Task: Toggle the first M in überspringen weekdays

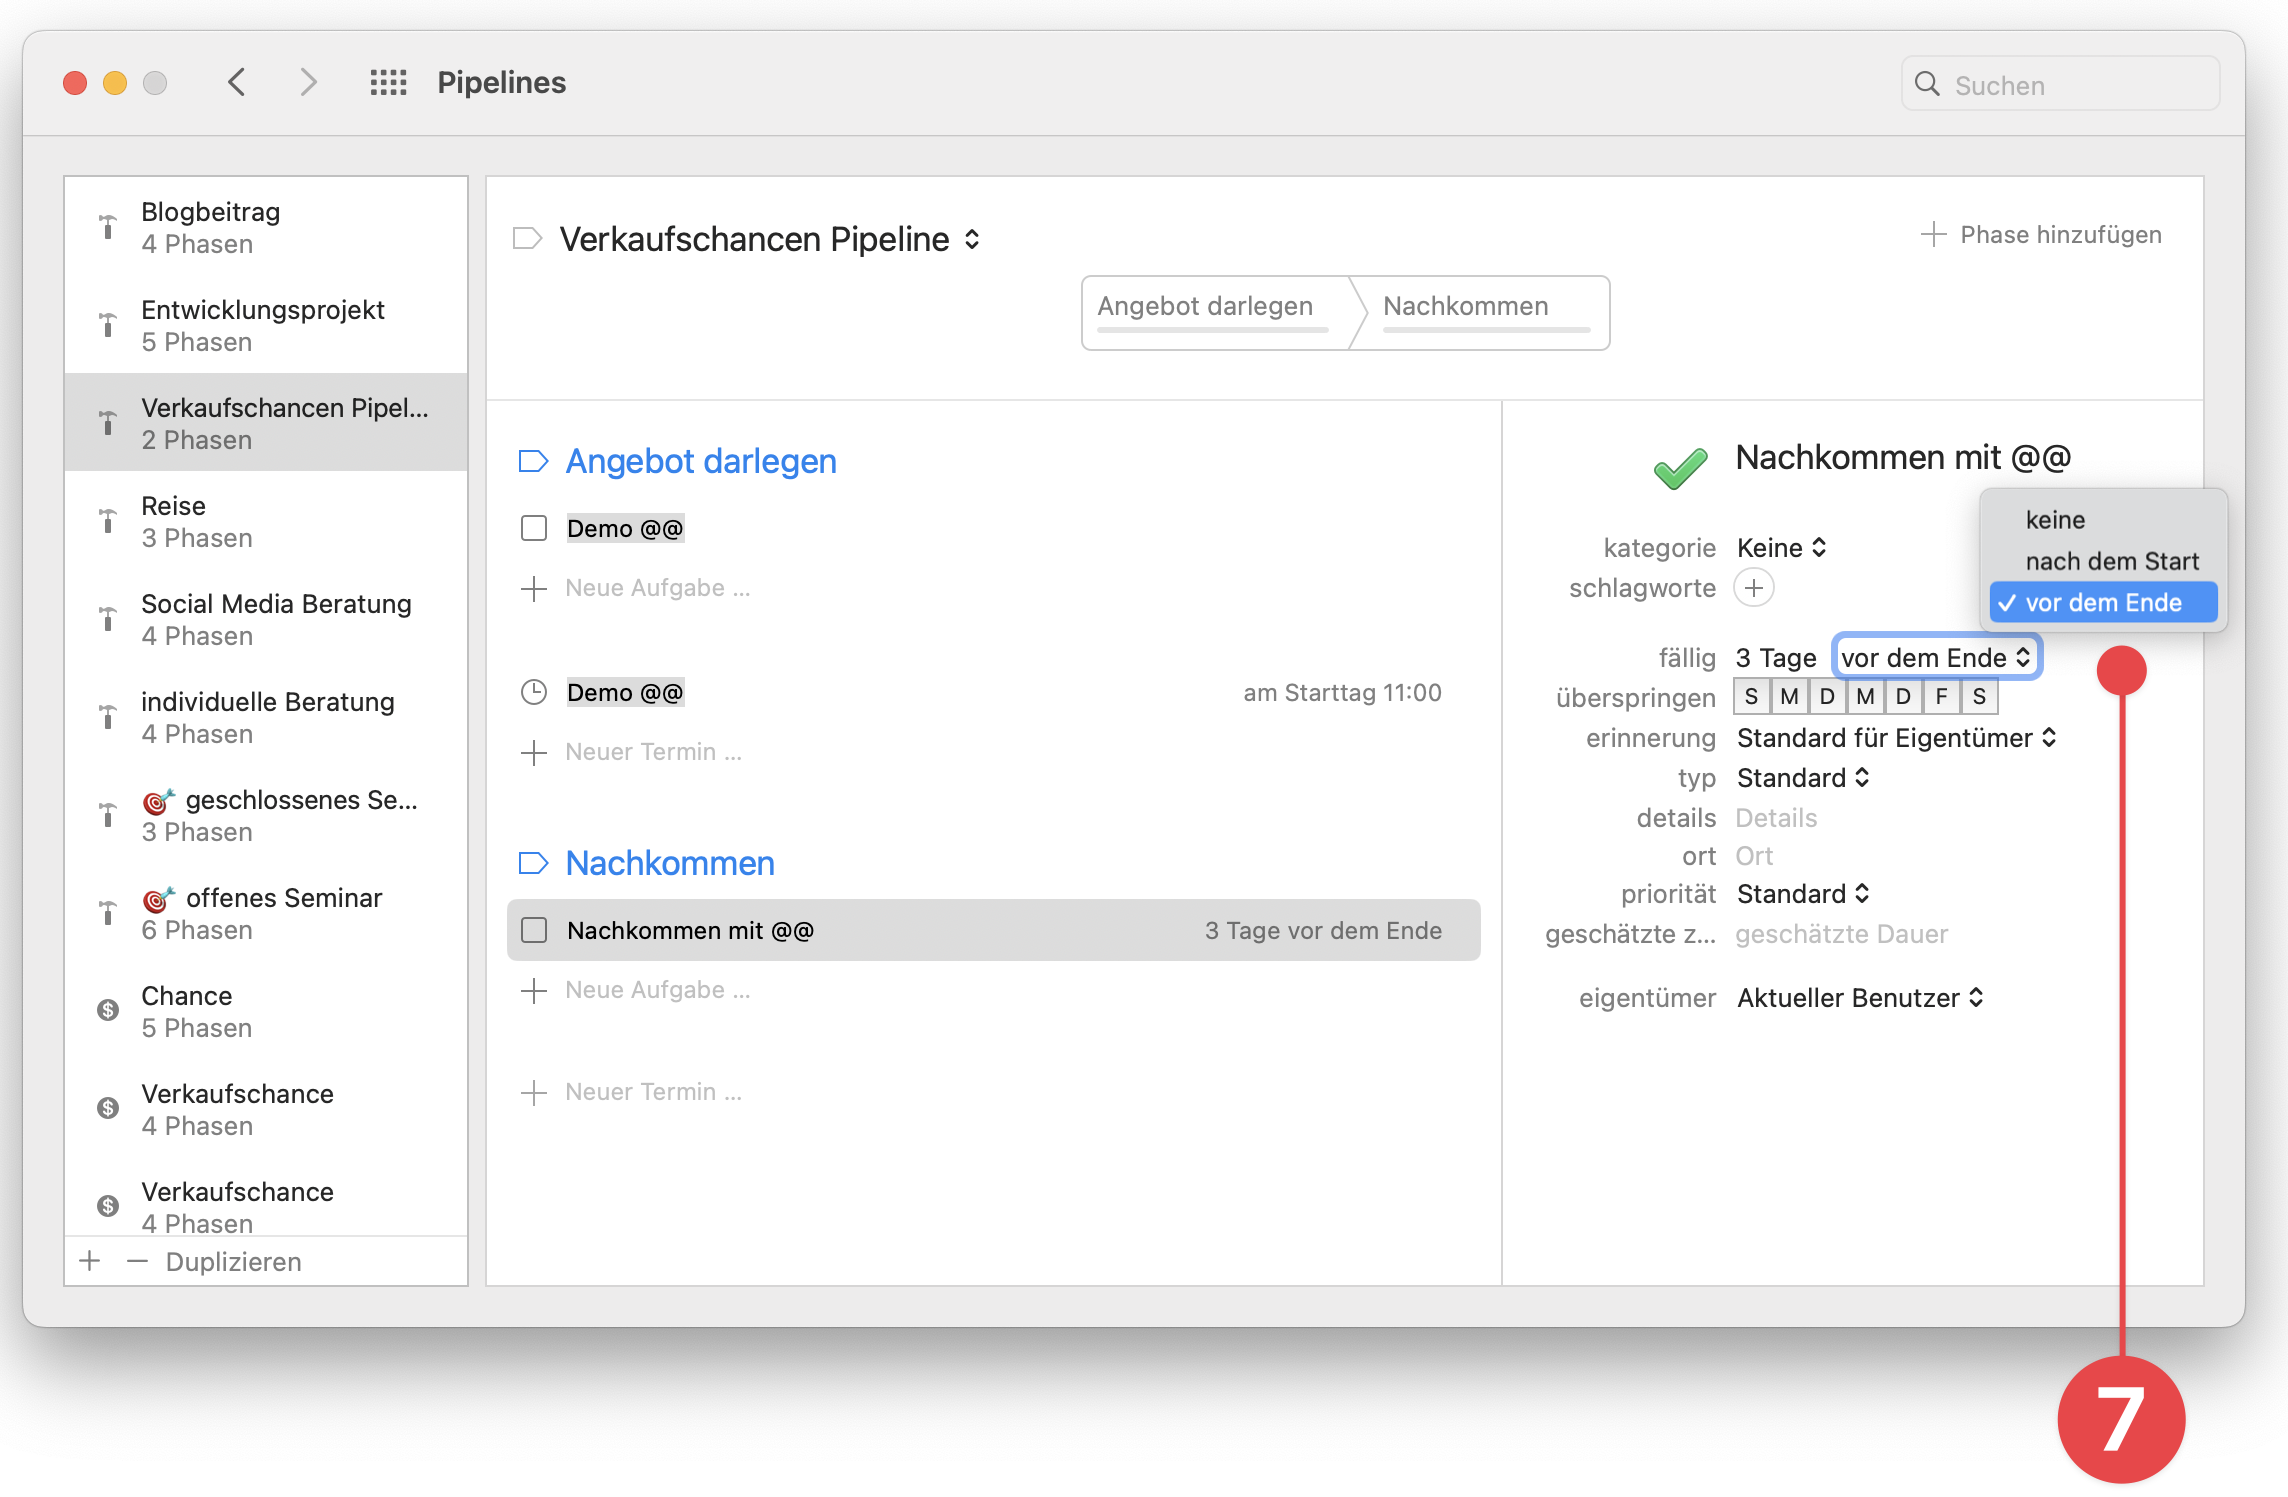Action: 1789,696
